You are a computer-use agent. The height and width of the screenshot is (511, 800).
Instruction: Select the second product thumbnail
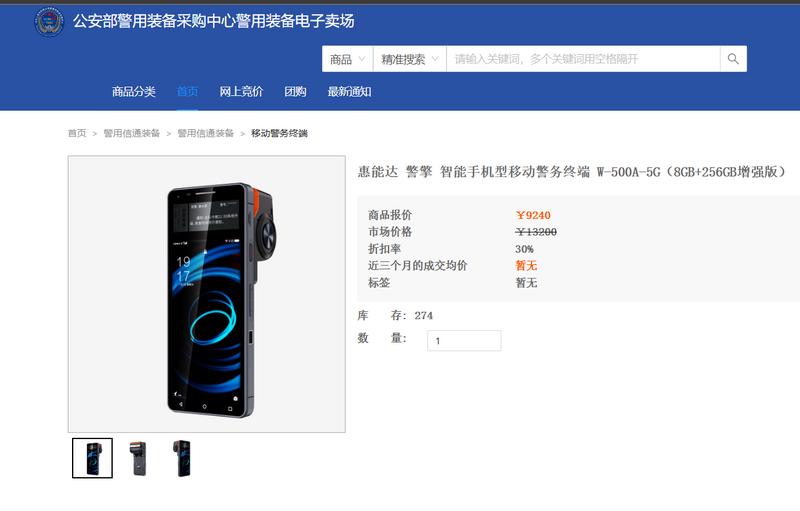pyautogui.click(x=137, y=458)
